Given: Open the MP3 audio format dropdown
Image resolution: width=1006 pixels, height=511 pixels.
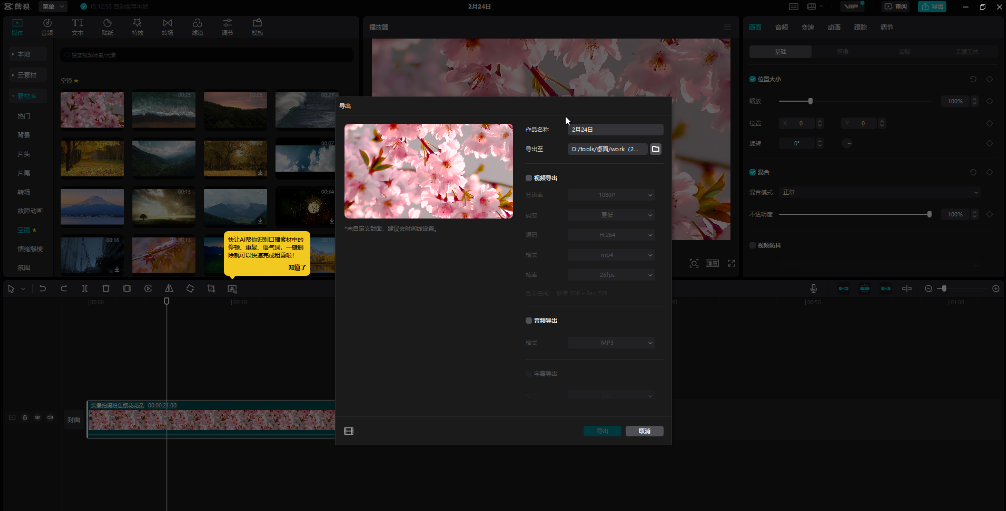Looking at the screenshot, I should 611,343.
